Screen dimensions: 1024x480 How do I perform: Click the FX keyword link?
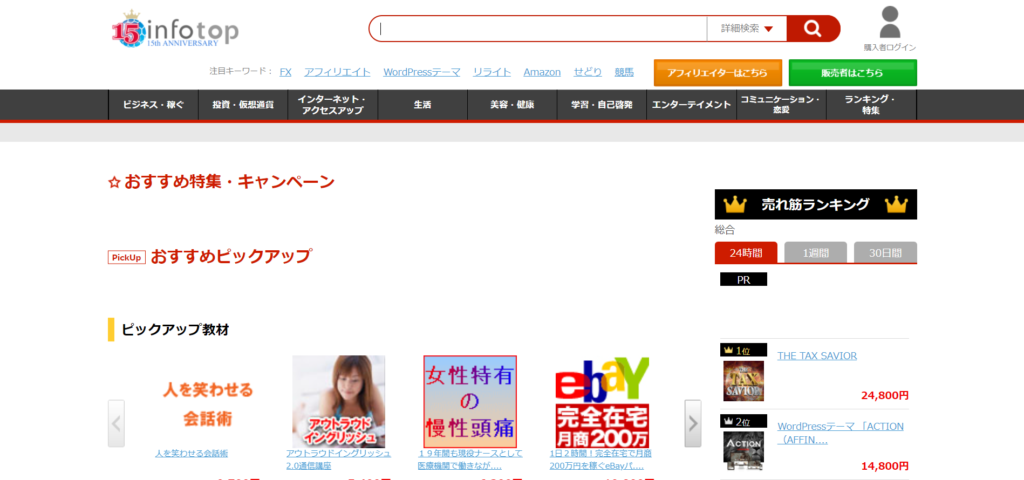(x=285, y=72)
